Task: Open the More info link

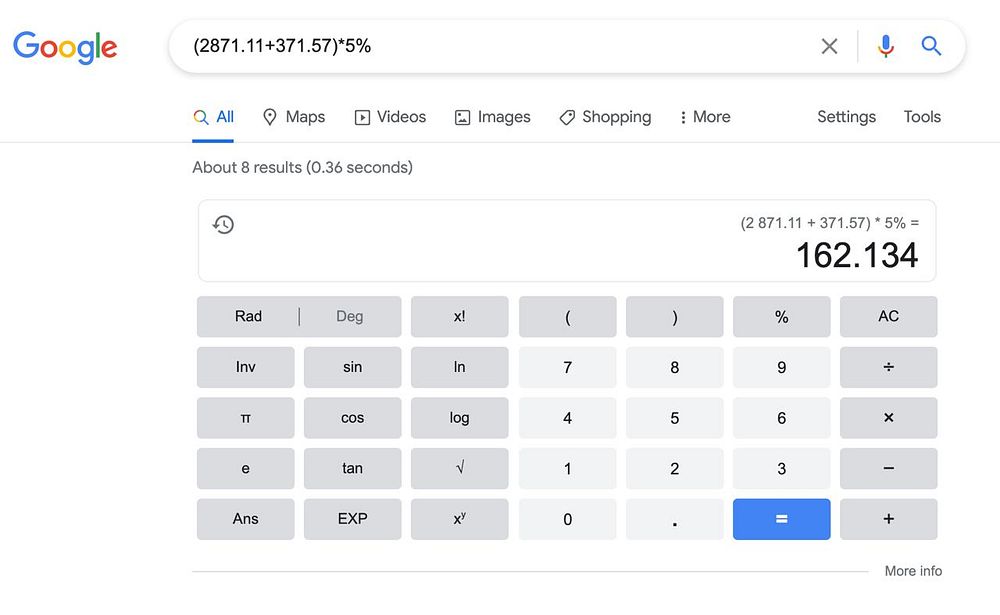Action: coord(913,571)
